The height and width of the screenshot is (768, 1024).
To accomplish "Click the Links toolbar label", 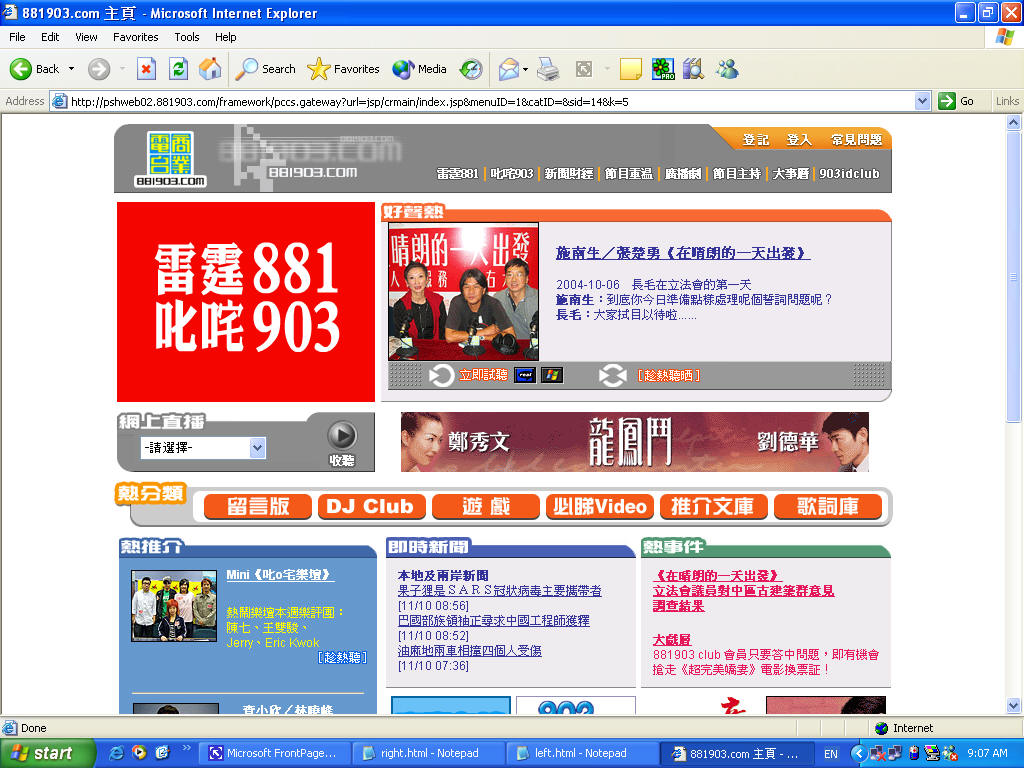I will click(1007, 101).
